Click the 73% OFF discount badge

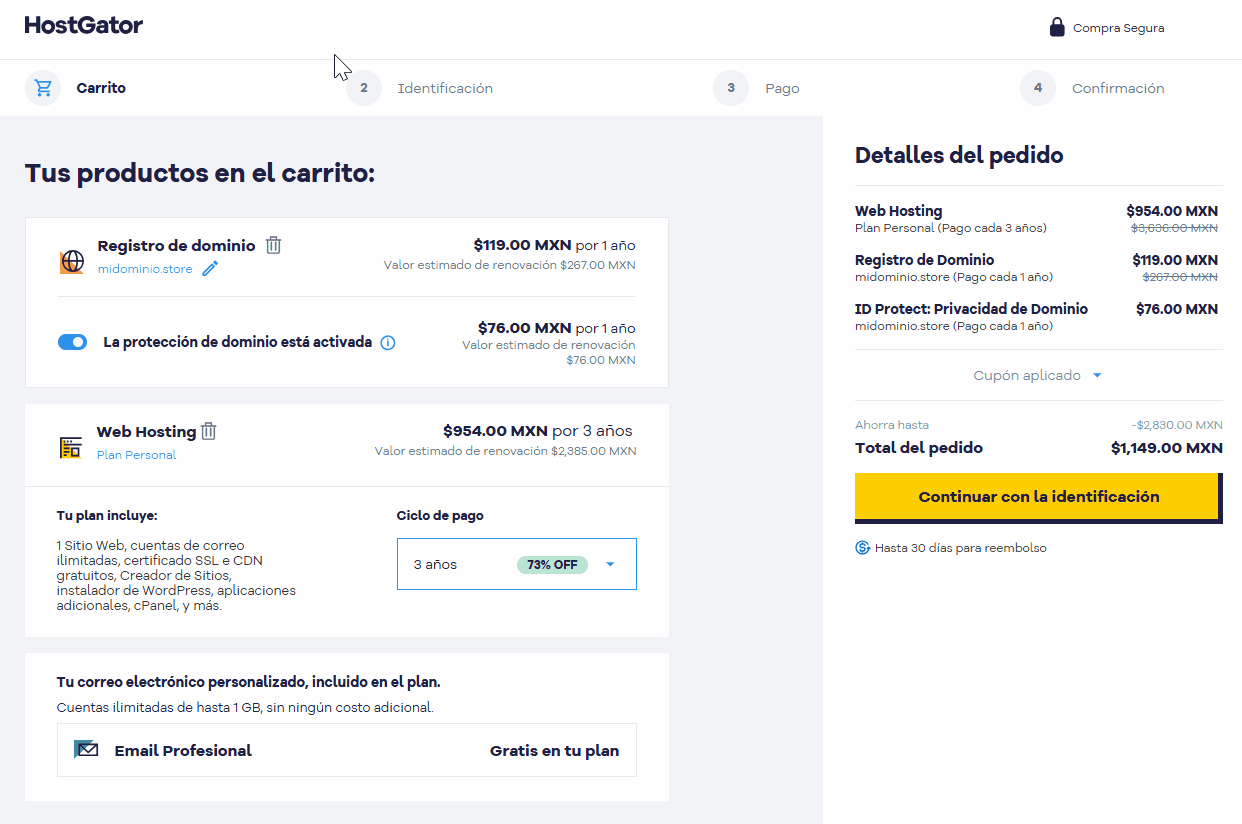point(552,564)
